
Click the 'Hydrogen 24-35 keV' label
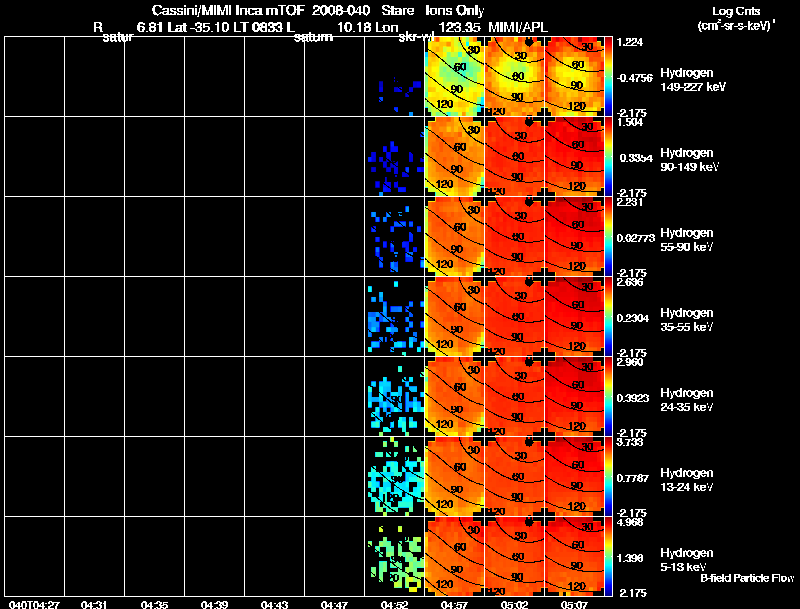pos(687,400)
